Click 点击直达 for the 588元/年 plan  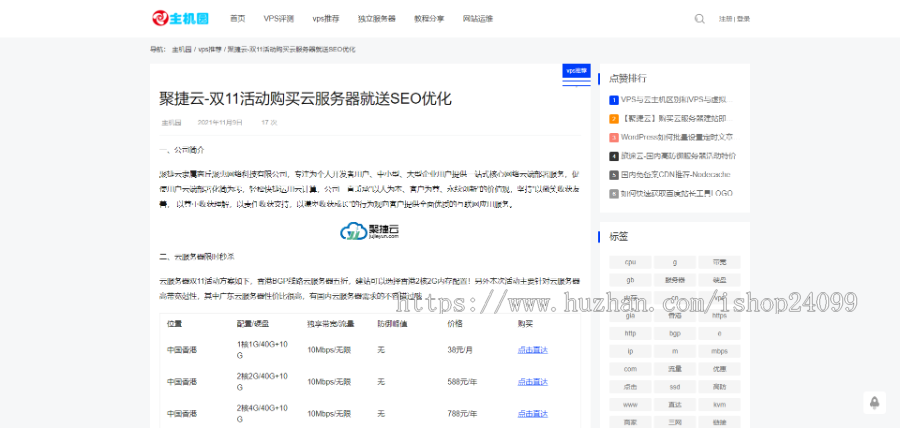pyautogui.click(x=533, y=382)
